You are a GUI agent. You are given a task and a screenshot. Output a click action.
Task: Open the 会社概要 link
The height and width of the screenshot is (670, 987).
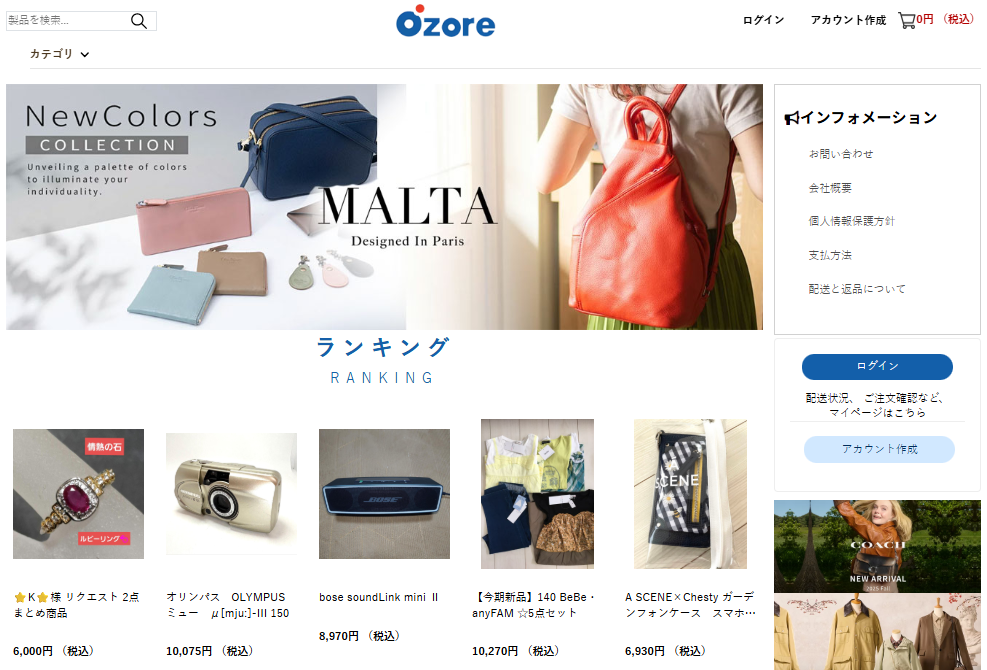pyautogui.click(x=830, y=188)
